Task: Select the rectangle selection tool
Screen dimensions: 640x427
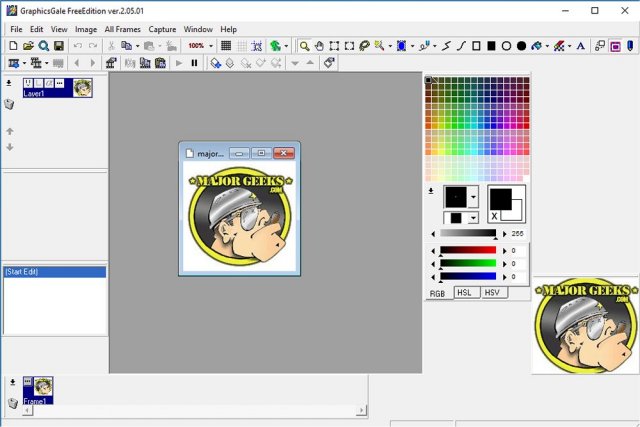Action: (x=335, y=46)
